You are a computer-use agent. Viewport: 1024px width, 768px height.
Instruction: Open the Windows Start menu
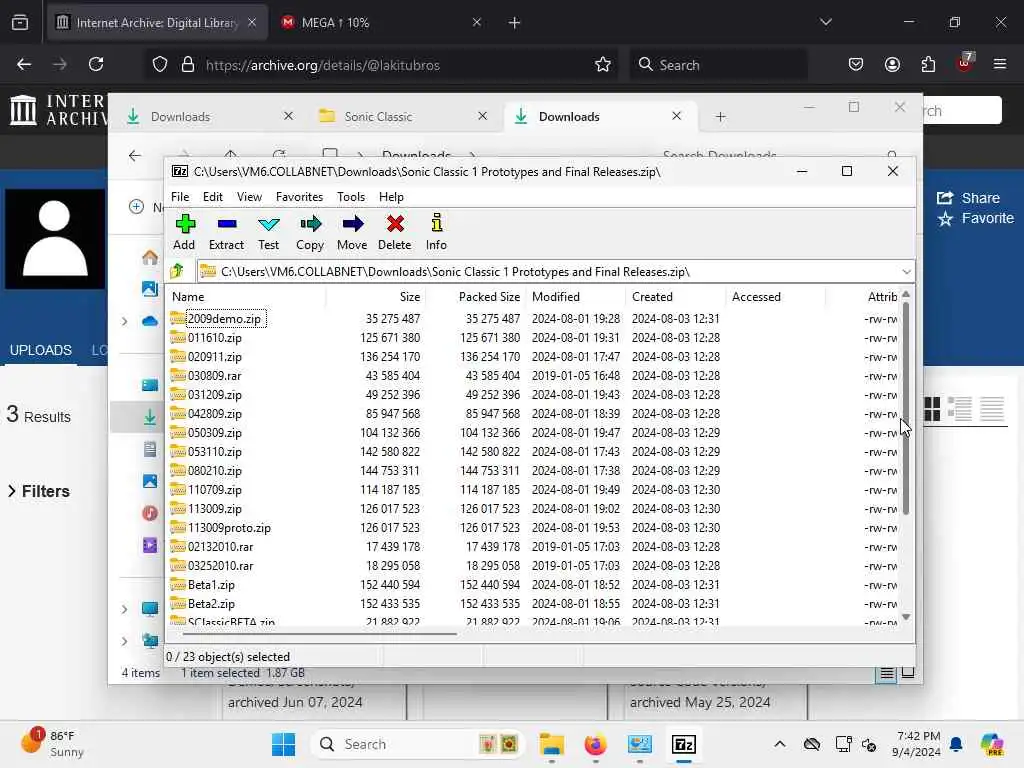pos(283,744)
